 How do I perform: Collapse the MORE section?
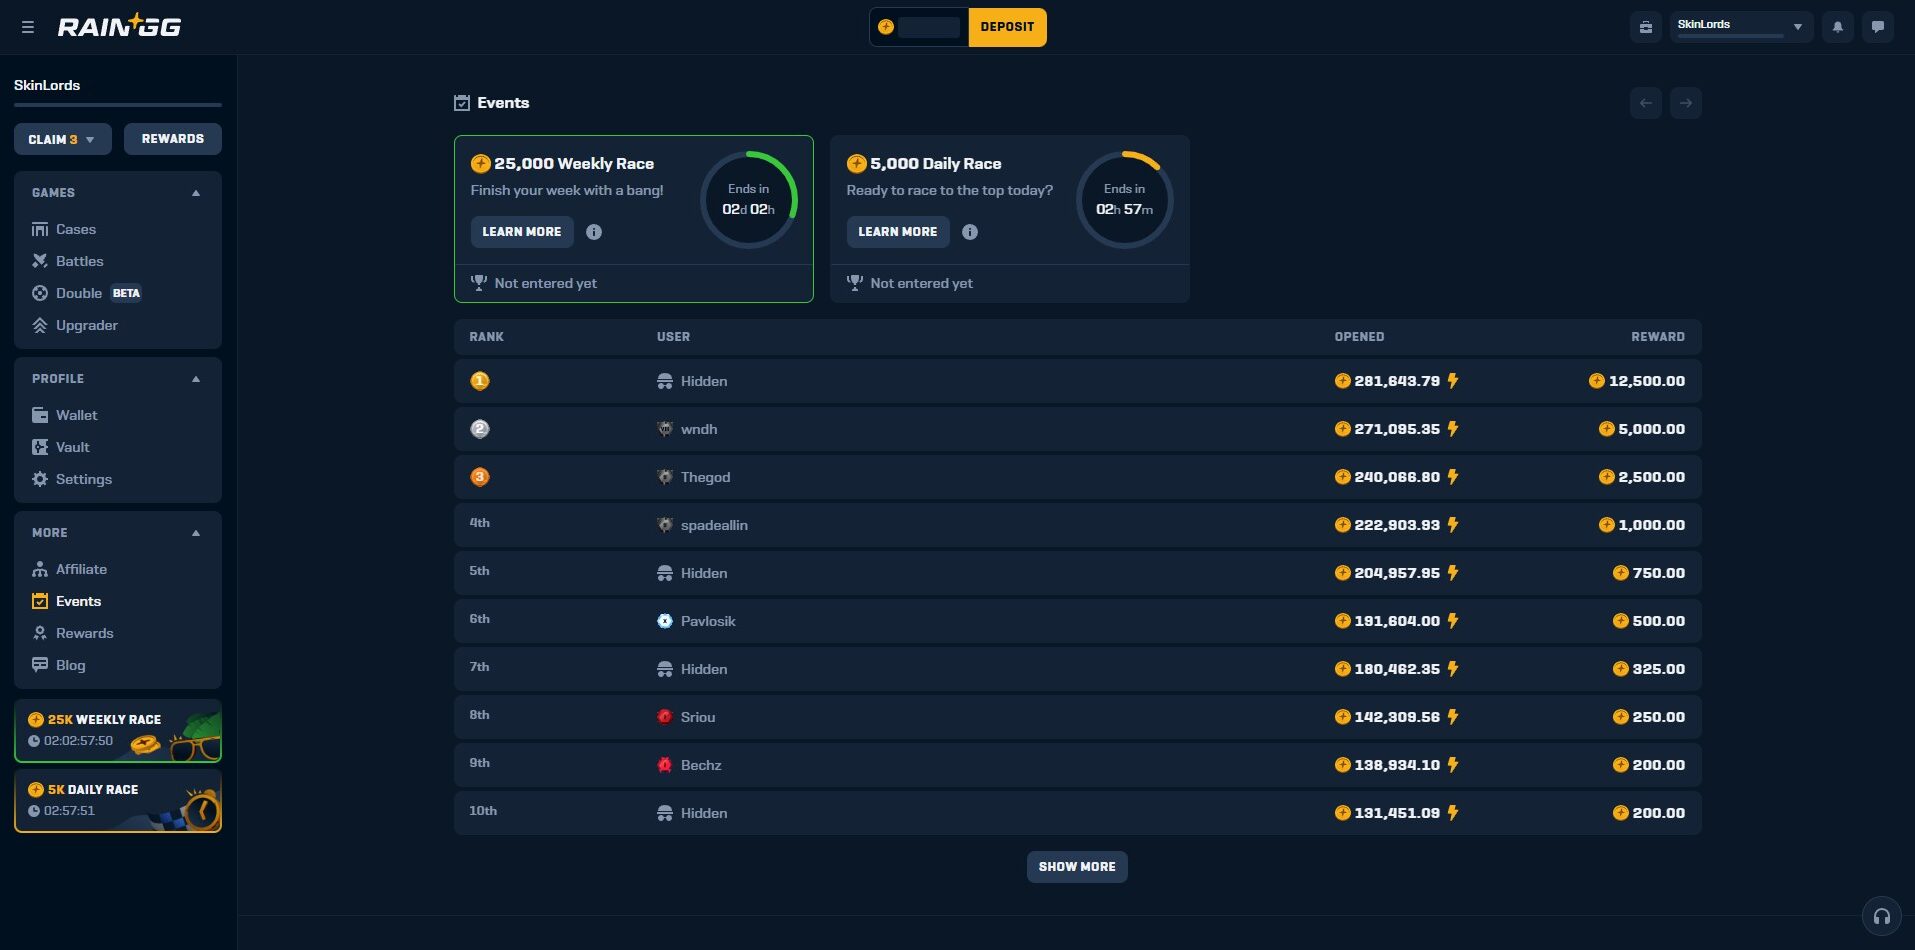pyautogui.click(x=196, y=533)
